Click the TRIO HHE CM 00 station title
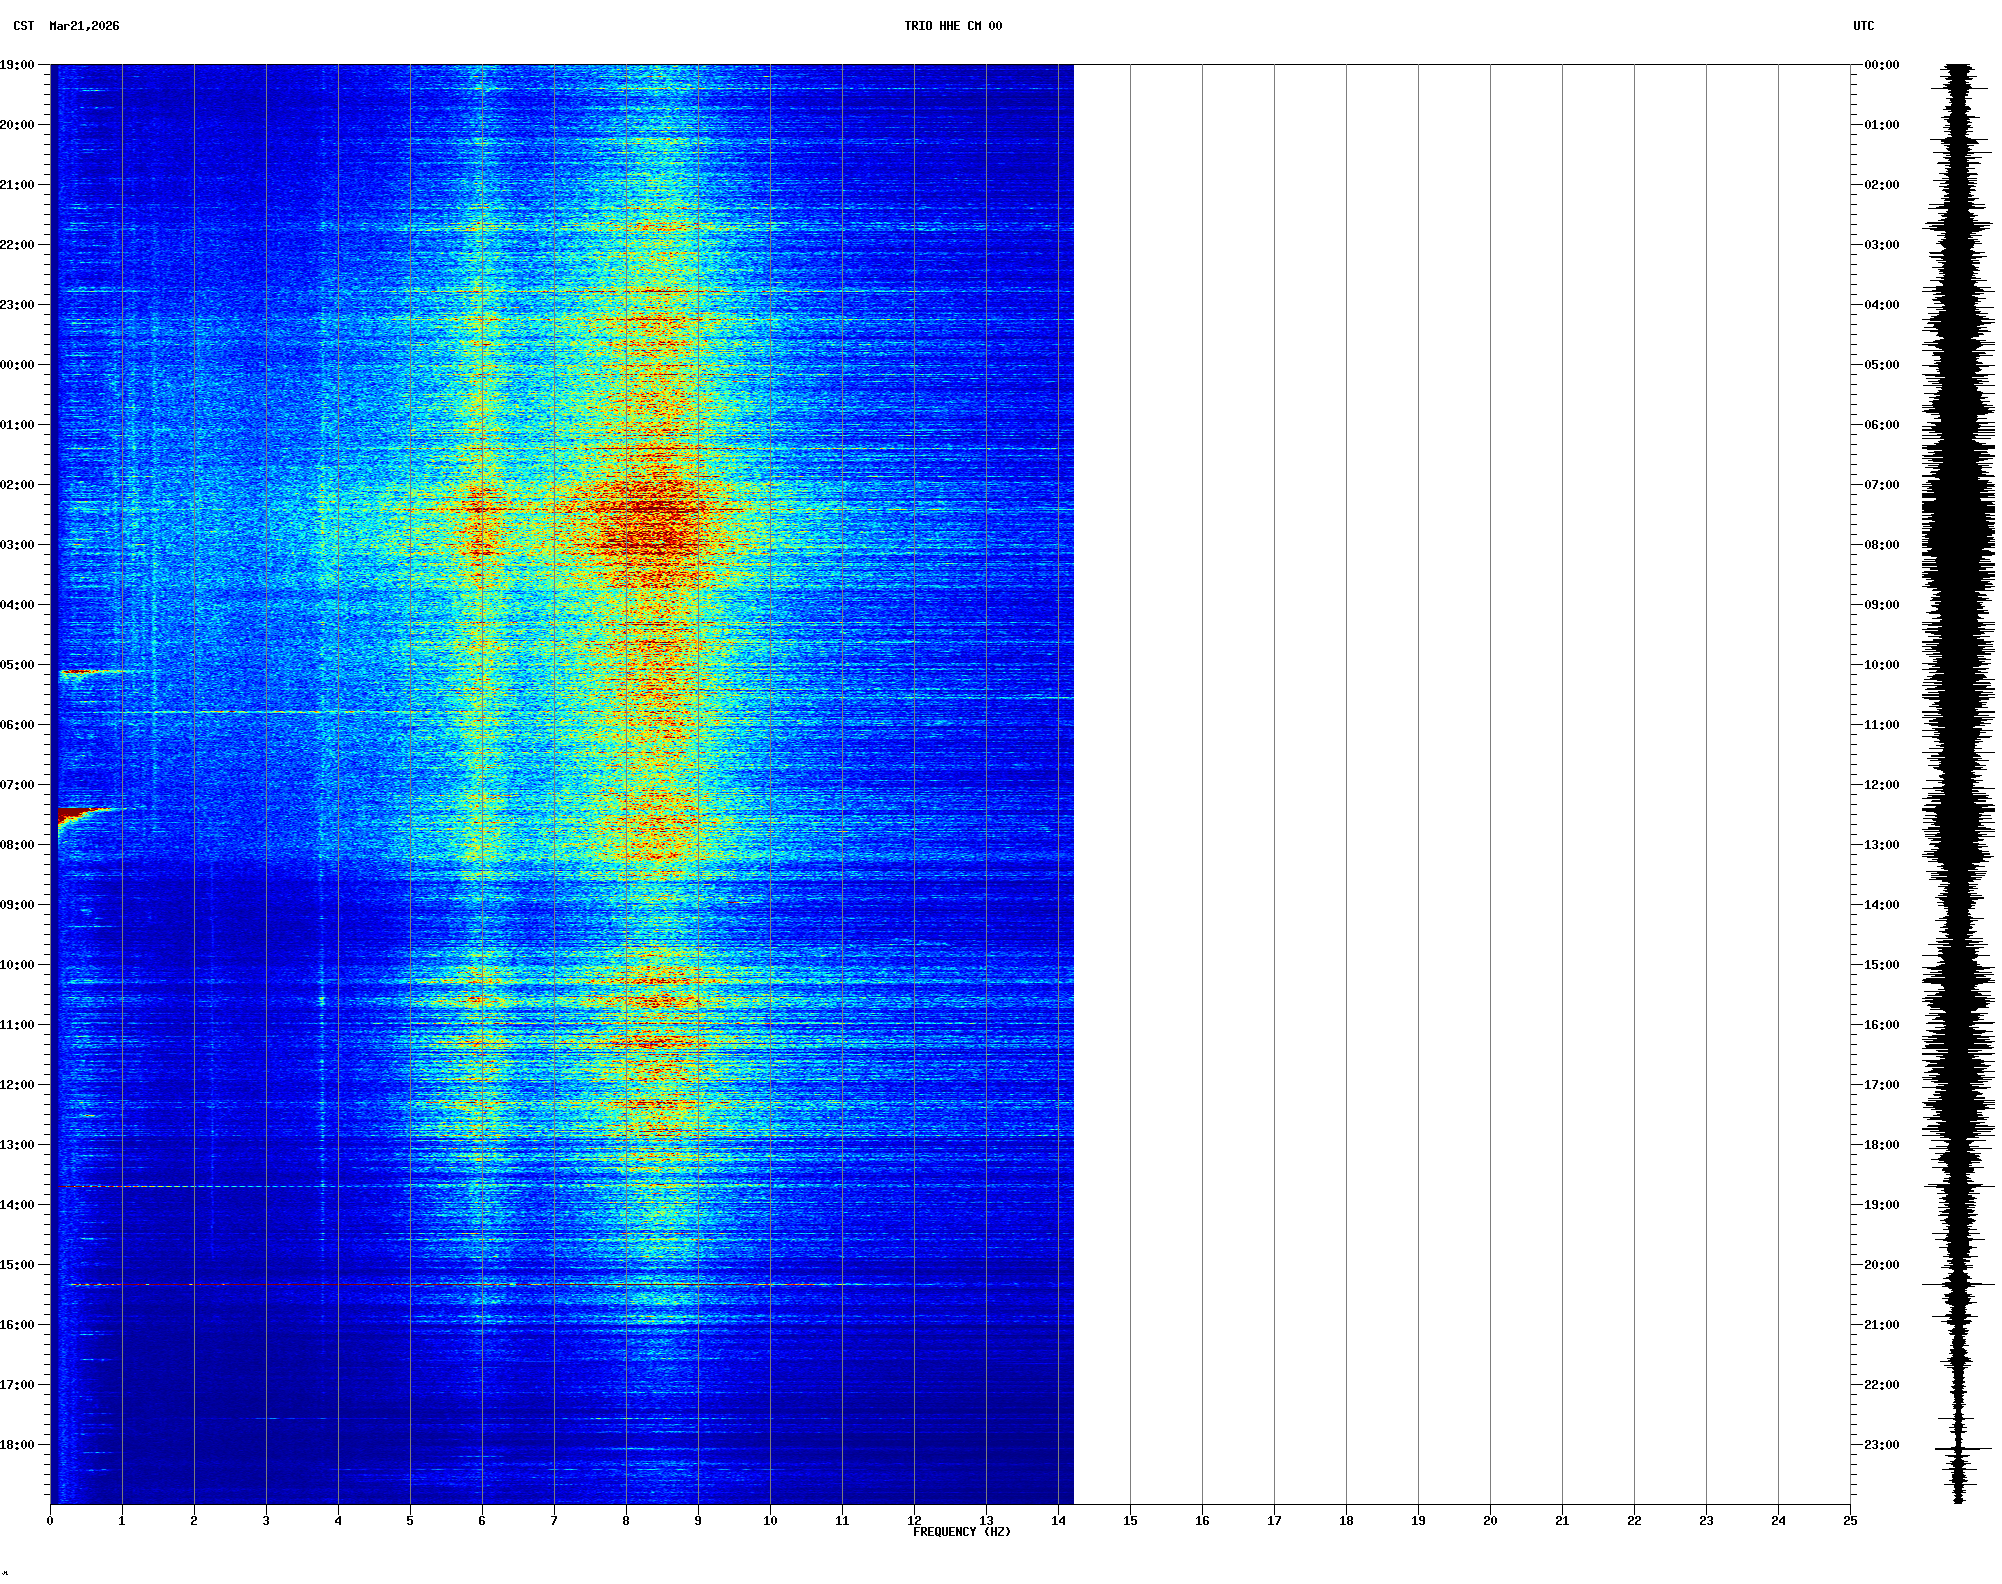 (x=952, y=26)
